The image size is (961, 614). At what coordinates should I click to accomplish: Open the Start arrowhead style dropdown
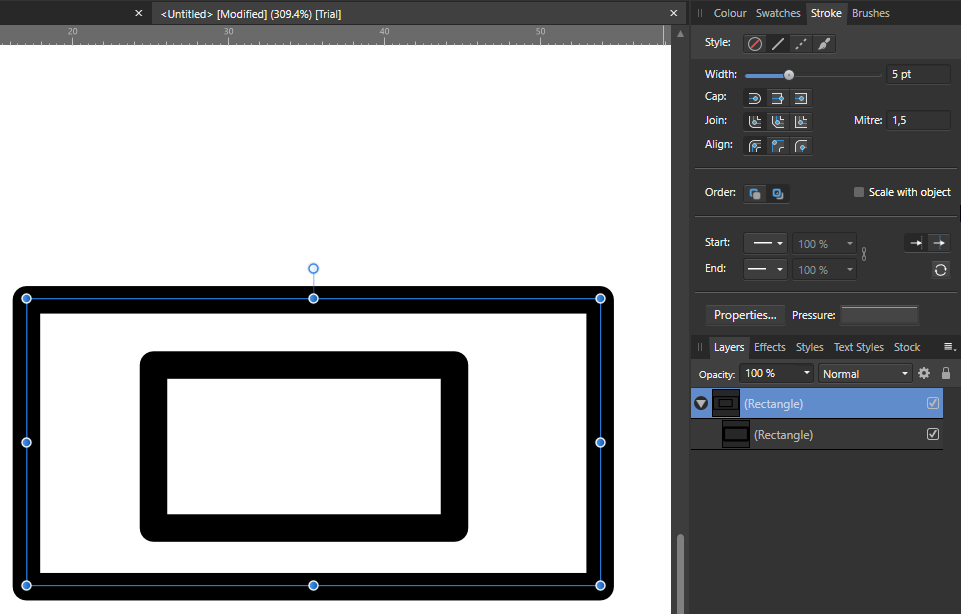point(766,244)
